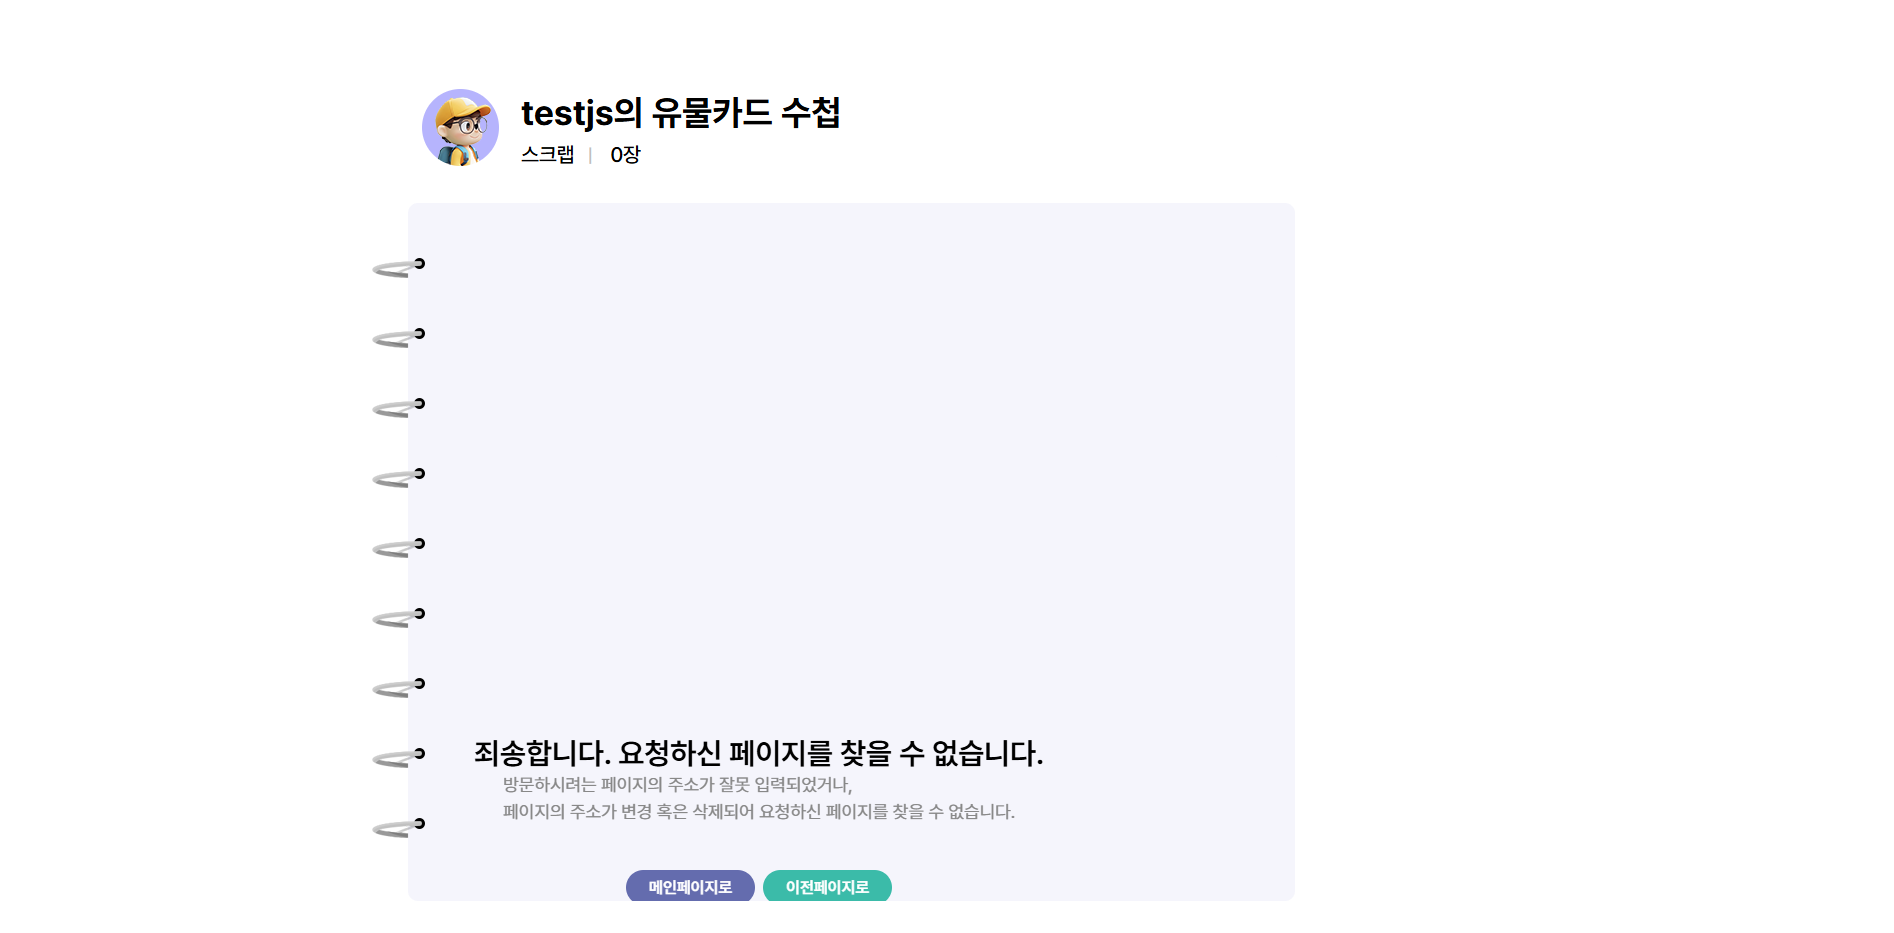Click the bottommost spiral binder ring

[399, 827]
